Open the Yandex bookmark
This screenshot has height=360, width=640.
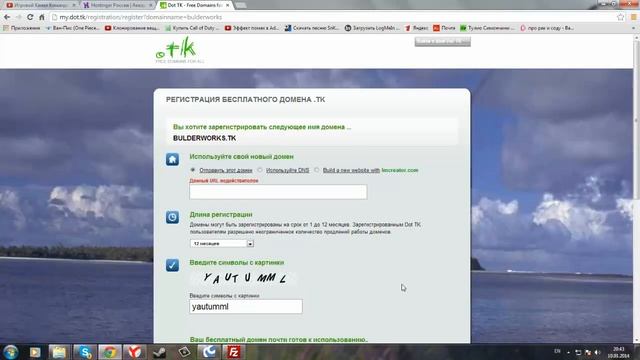point(416,28)
